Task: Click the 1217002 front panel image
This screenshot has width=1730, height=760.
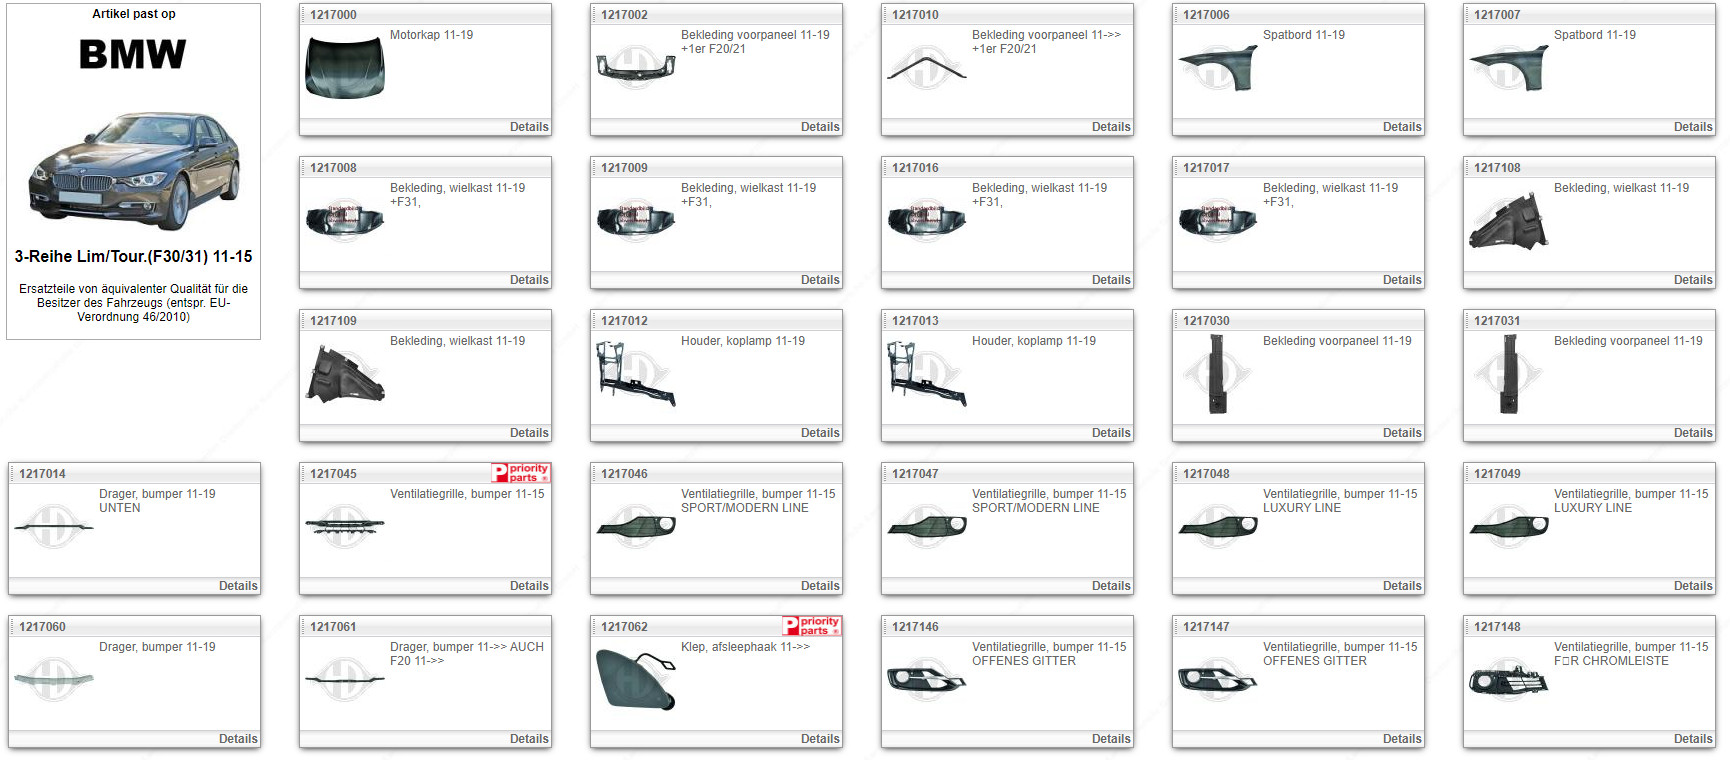Action: pos(636,67)
